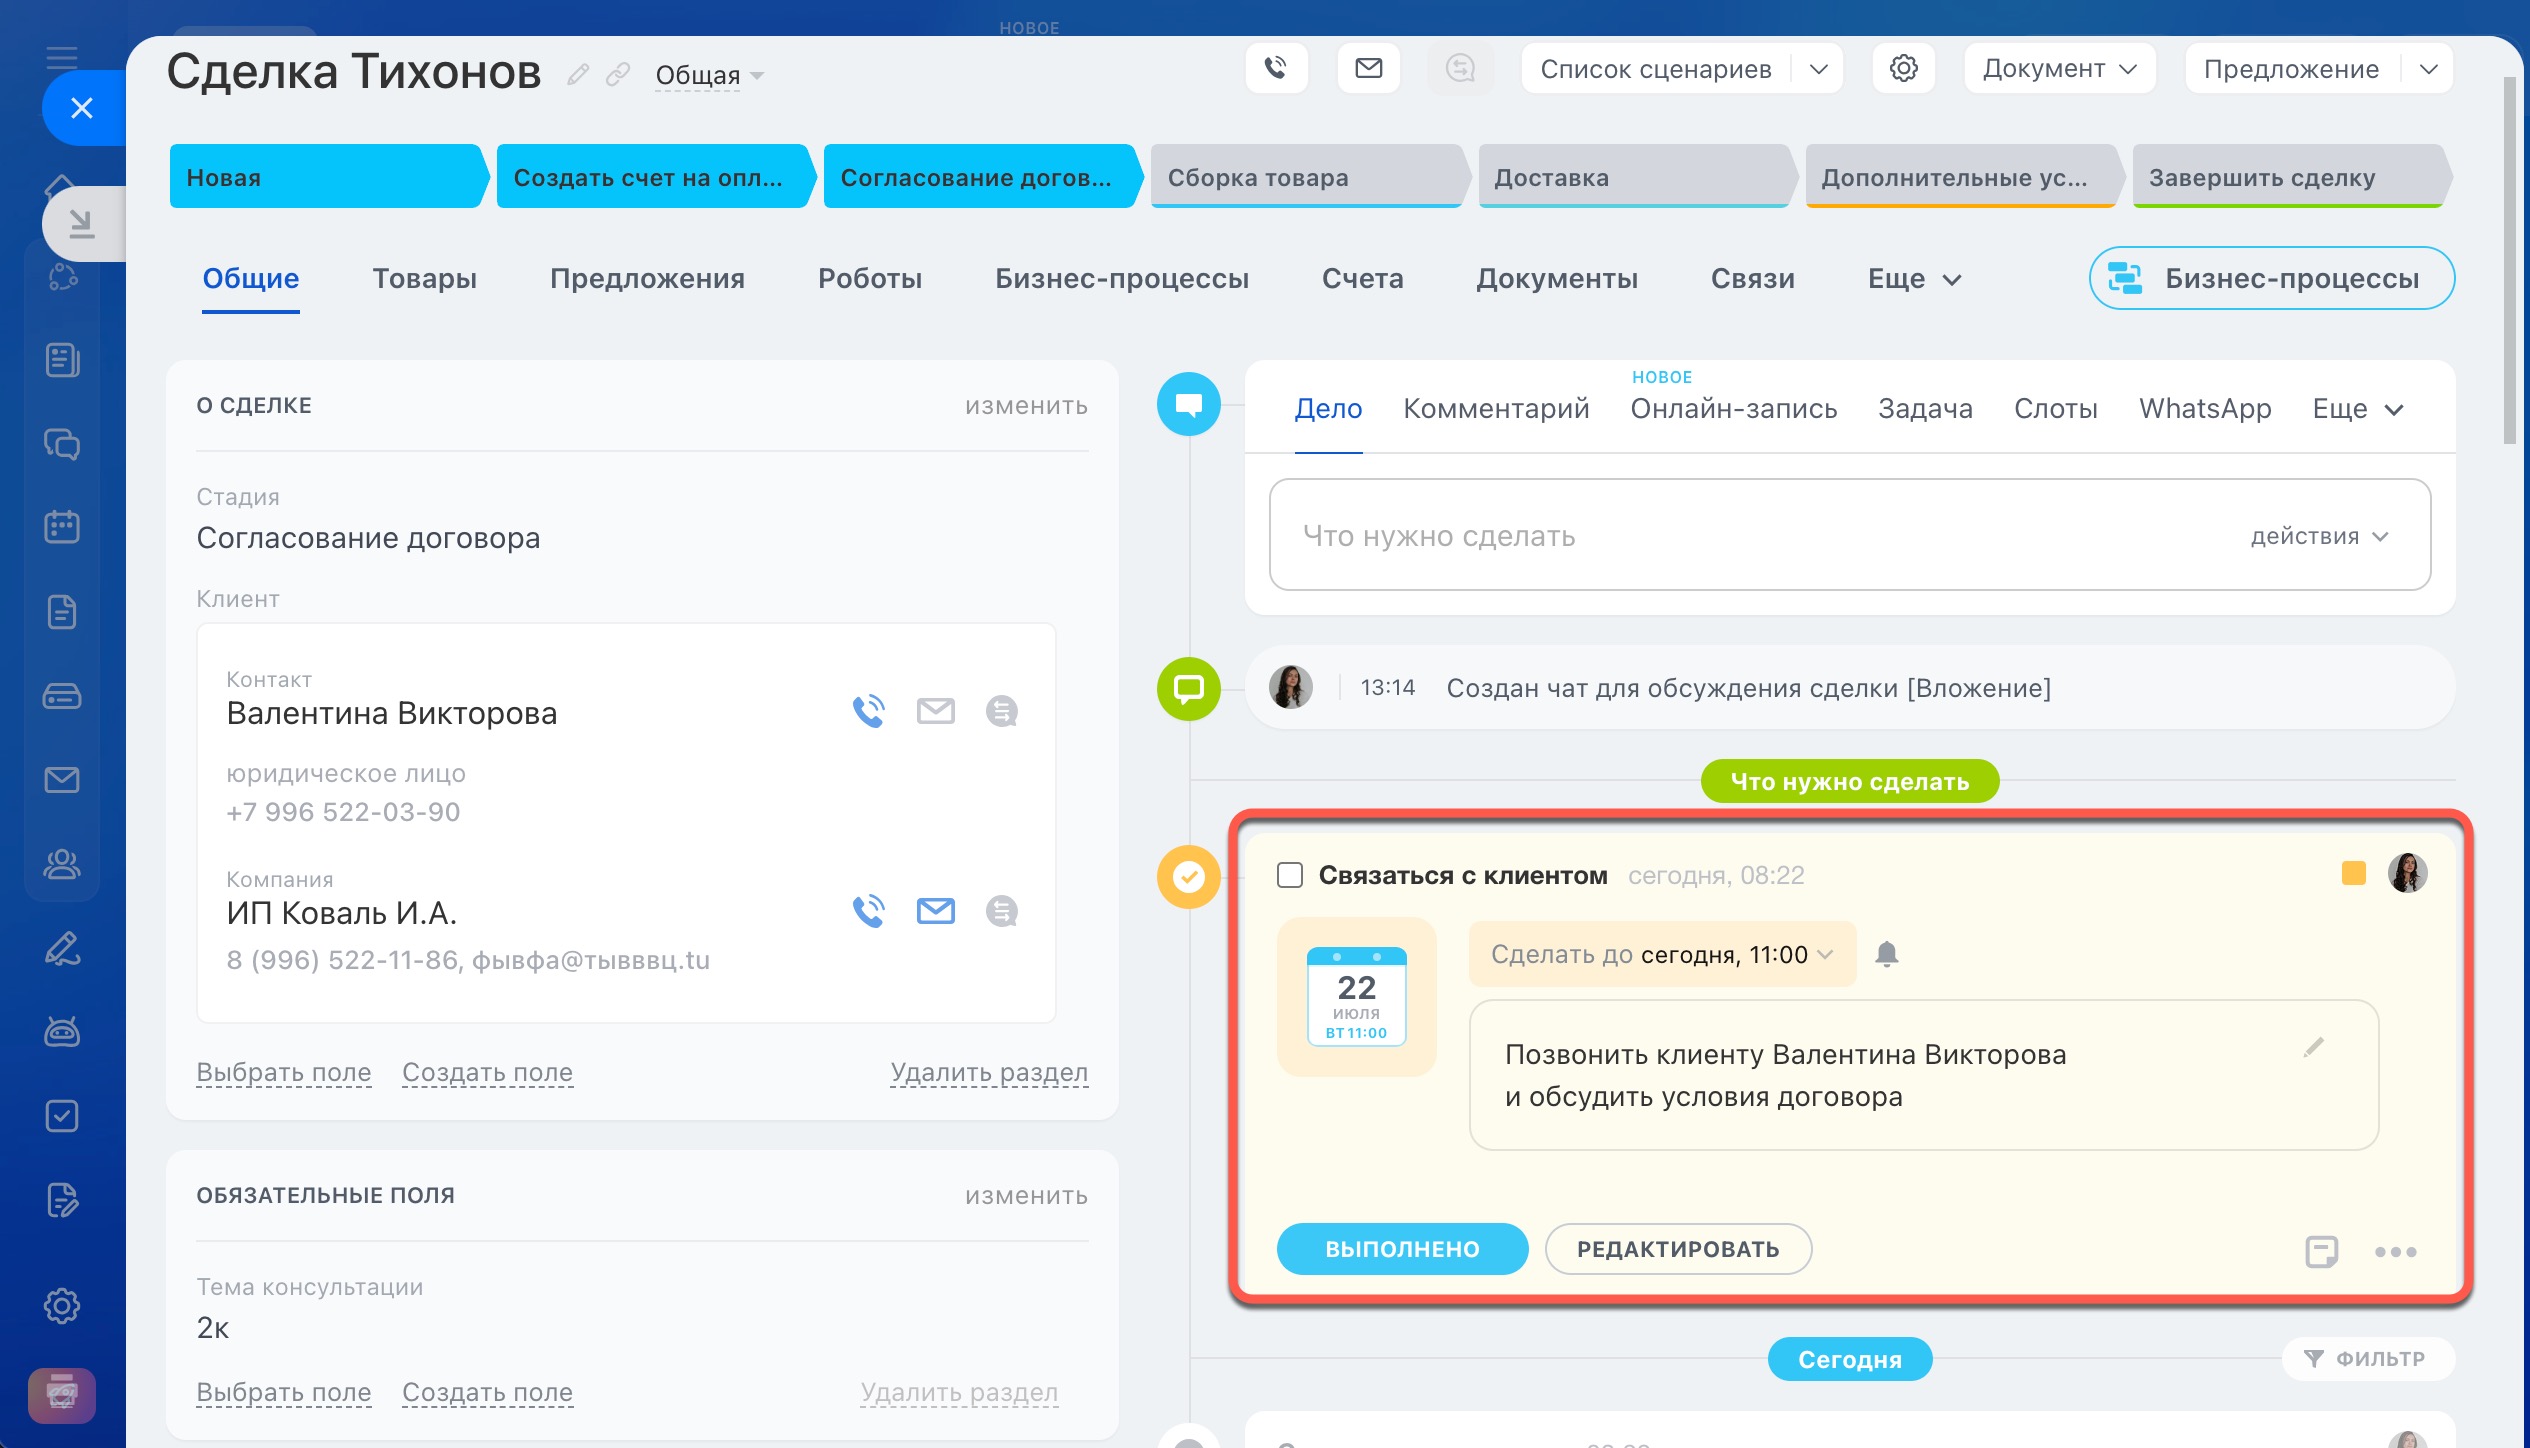Click the phone call icon in header
This screenshot has height=1448, width=2530.
1276,68
